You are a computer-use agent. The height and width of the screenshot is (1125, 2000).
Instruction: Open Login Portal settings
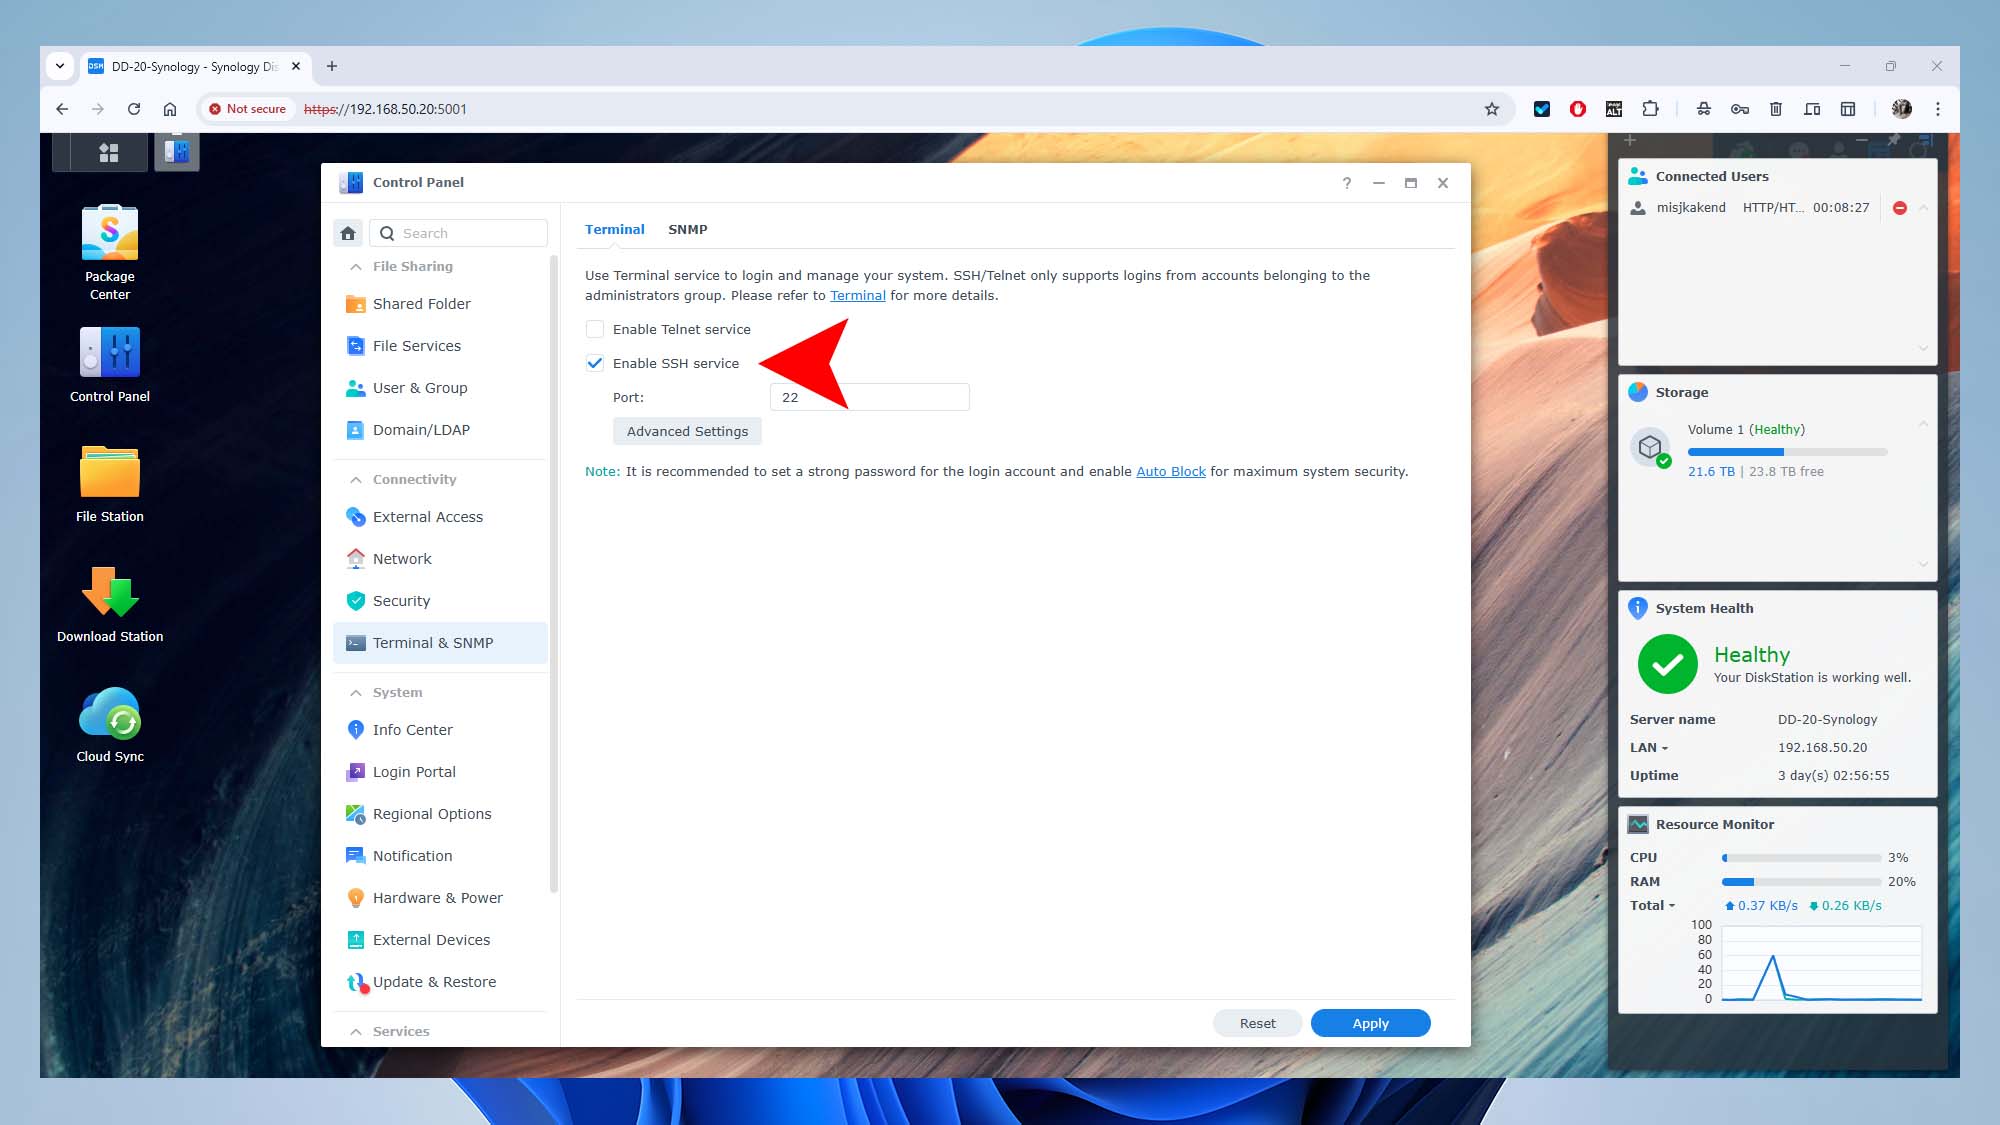click(x=440, y=772)
